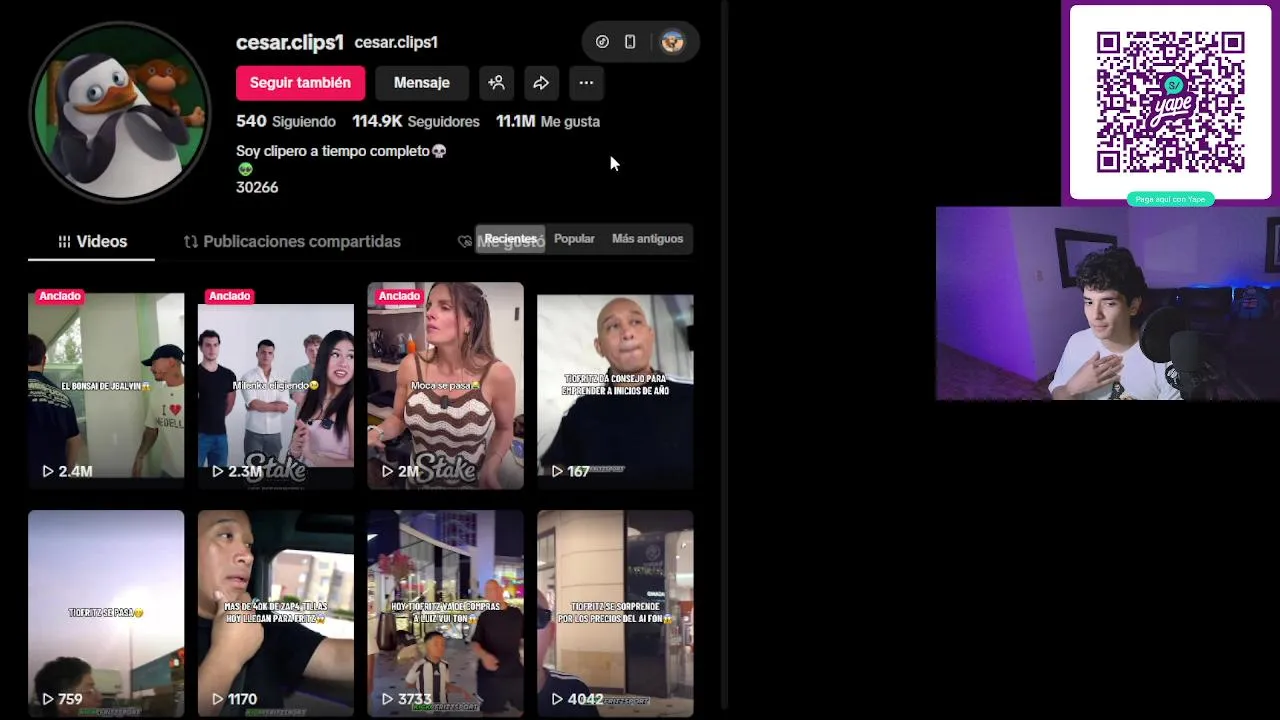The height and width of the screenshot is (720, 1280).
Task: Open pinned video El bonsai de JBalvin
Action: coord(106,387)
